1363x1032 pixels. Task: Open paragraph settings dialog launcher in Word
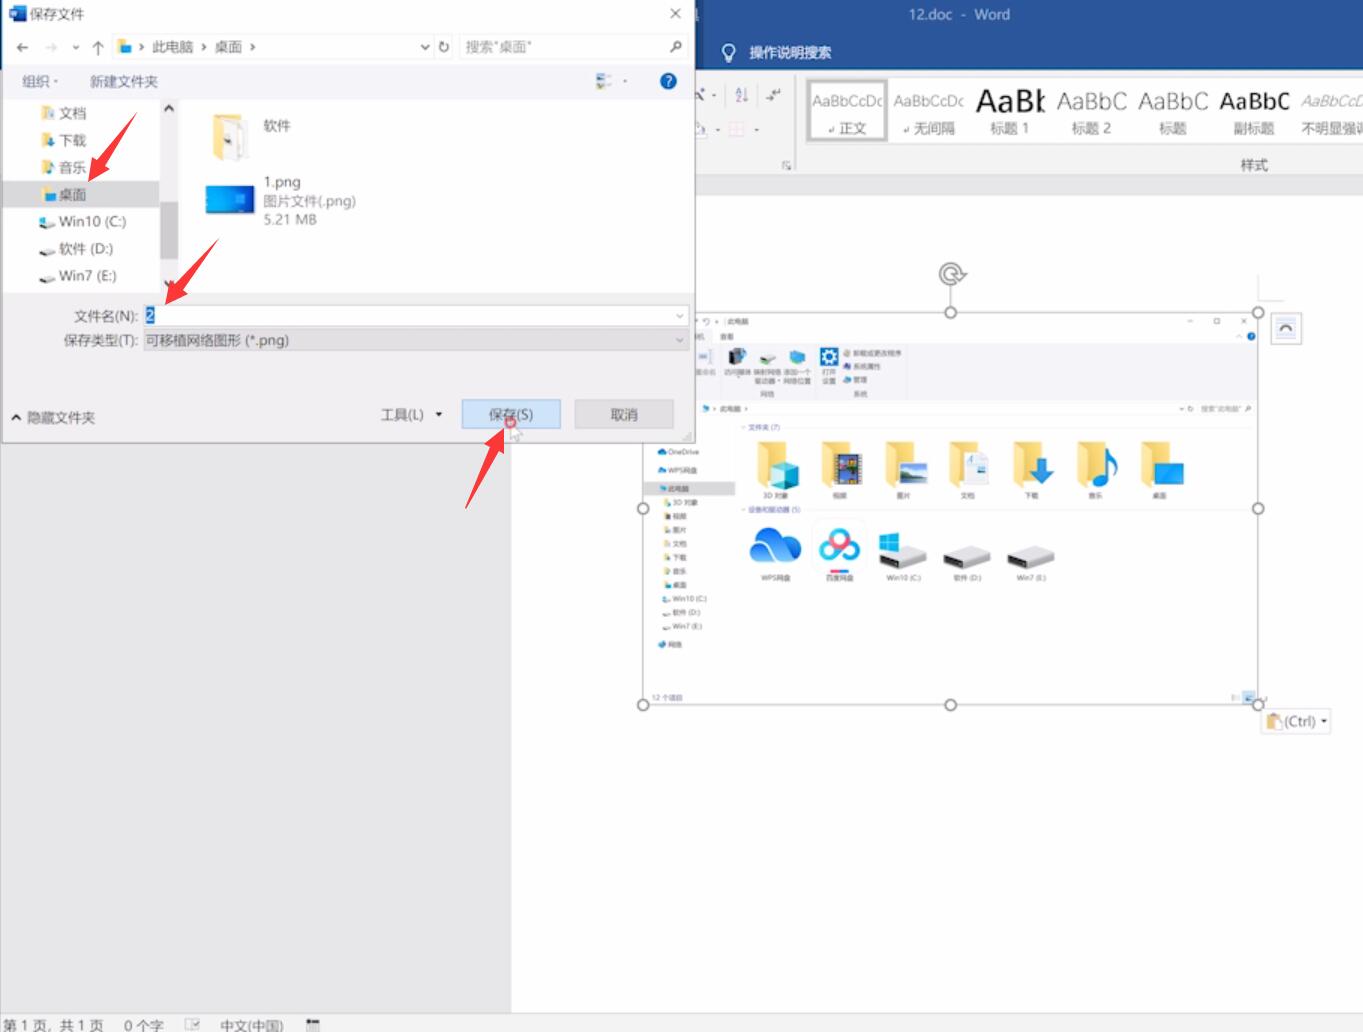click(x=787, y=164)
